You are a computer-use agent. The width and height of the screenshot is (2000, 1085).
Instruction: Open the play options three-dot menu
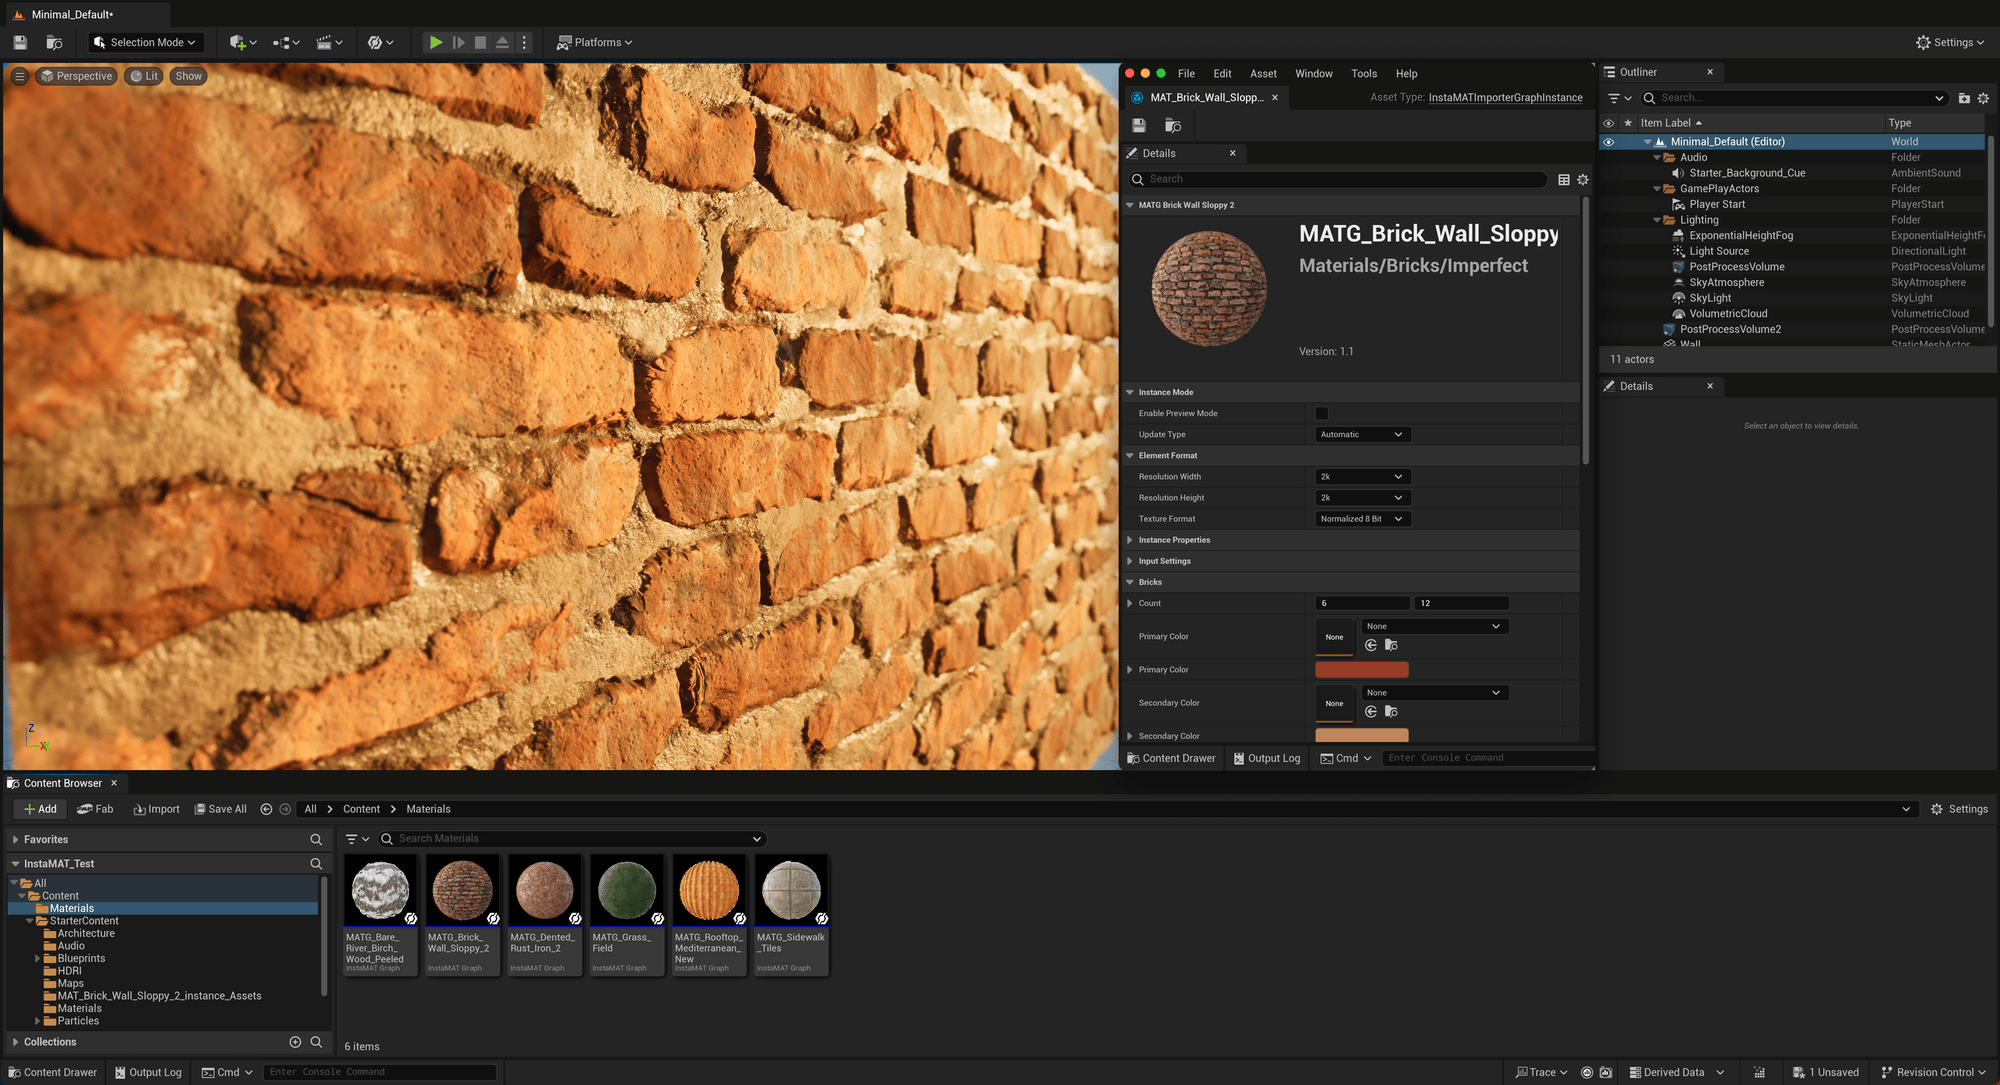[x=524, y=42]
